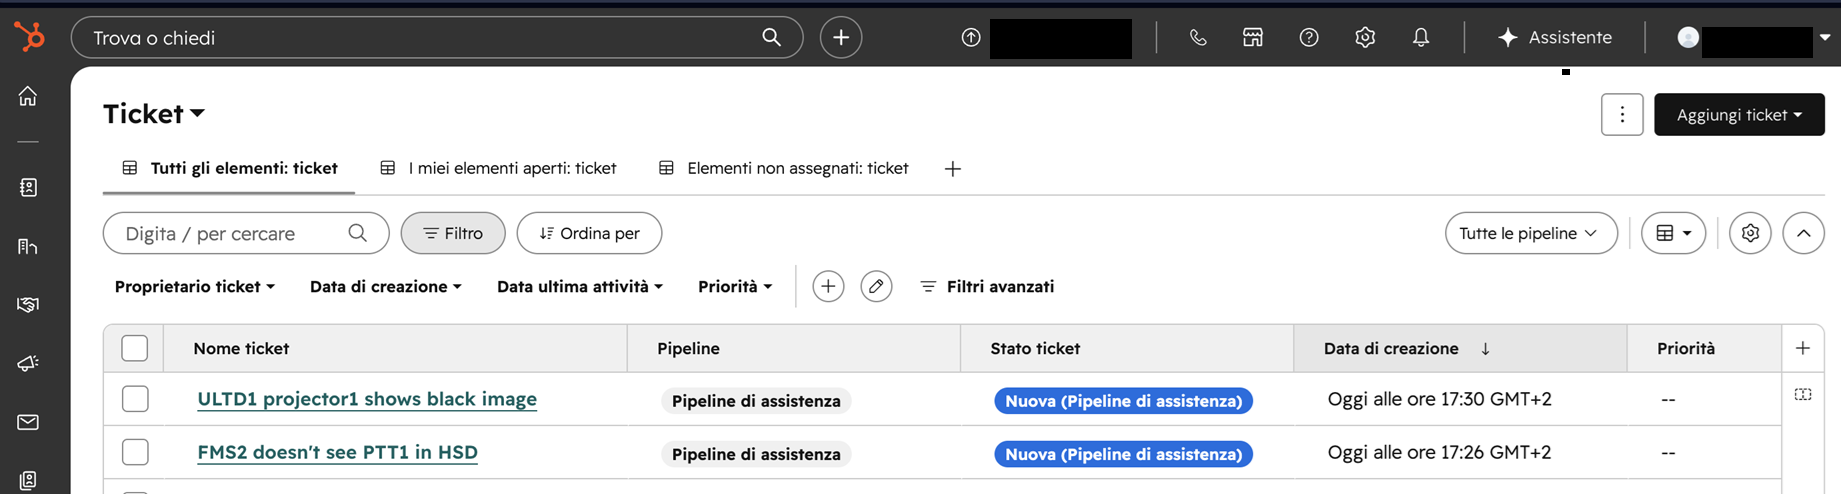Screen dimensions: 1841x495
Task: Open the settings gear in the top bar
Action: pyautogui.click(x=1365, y=37)
